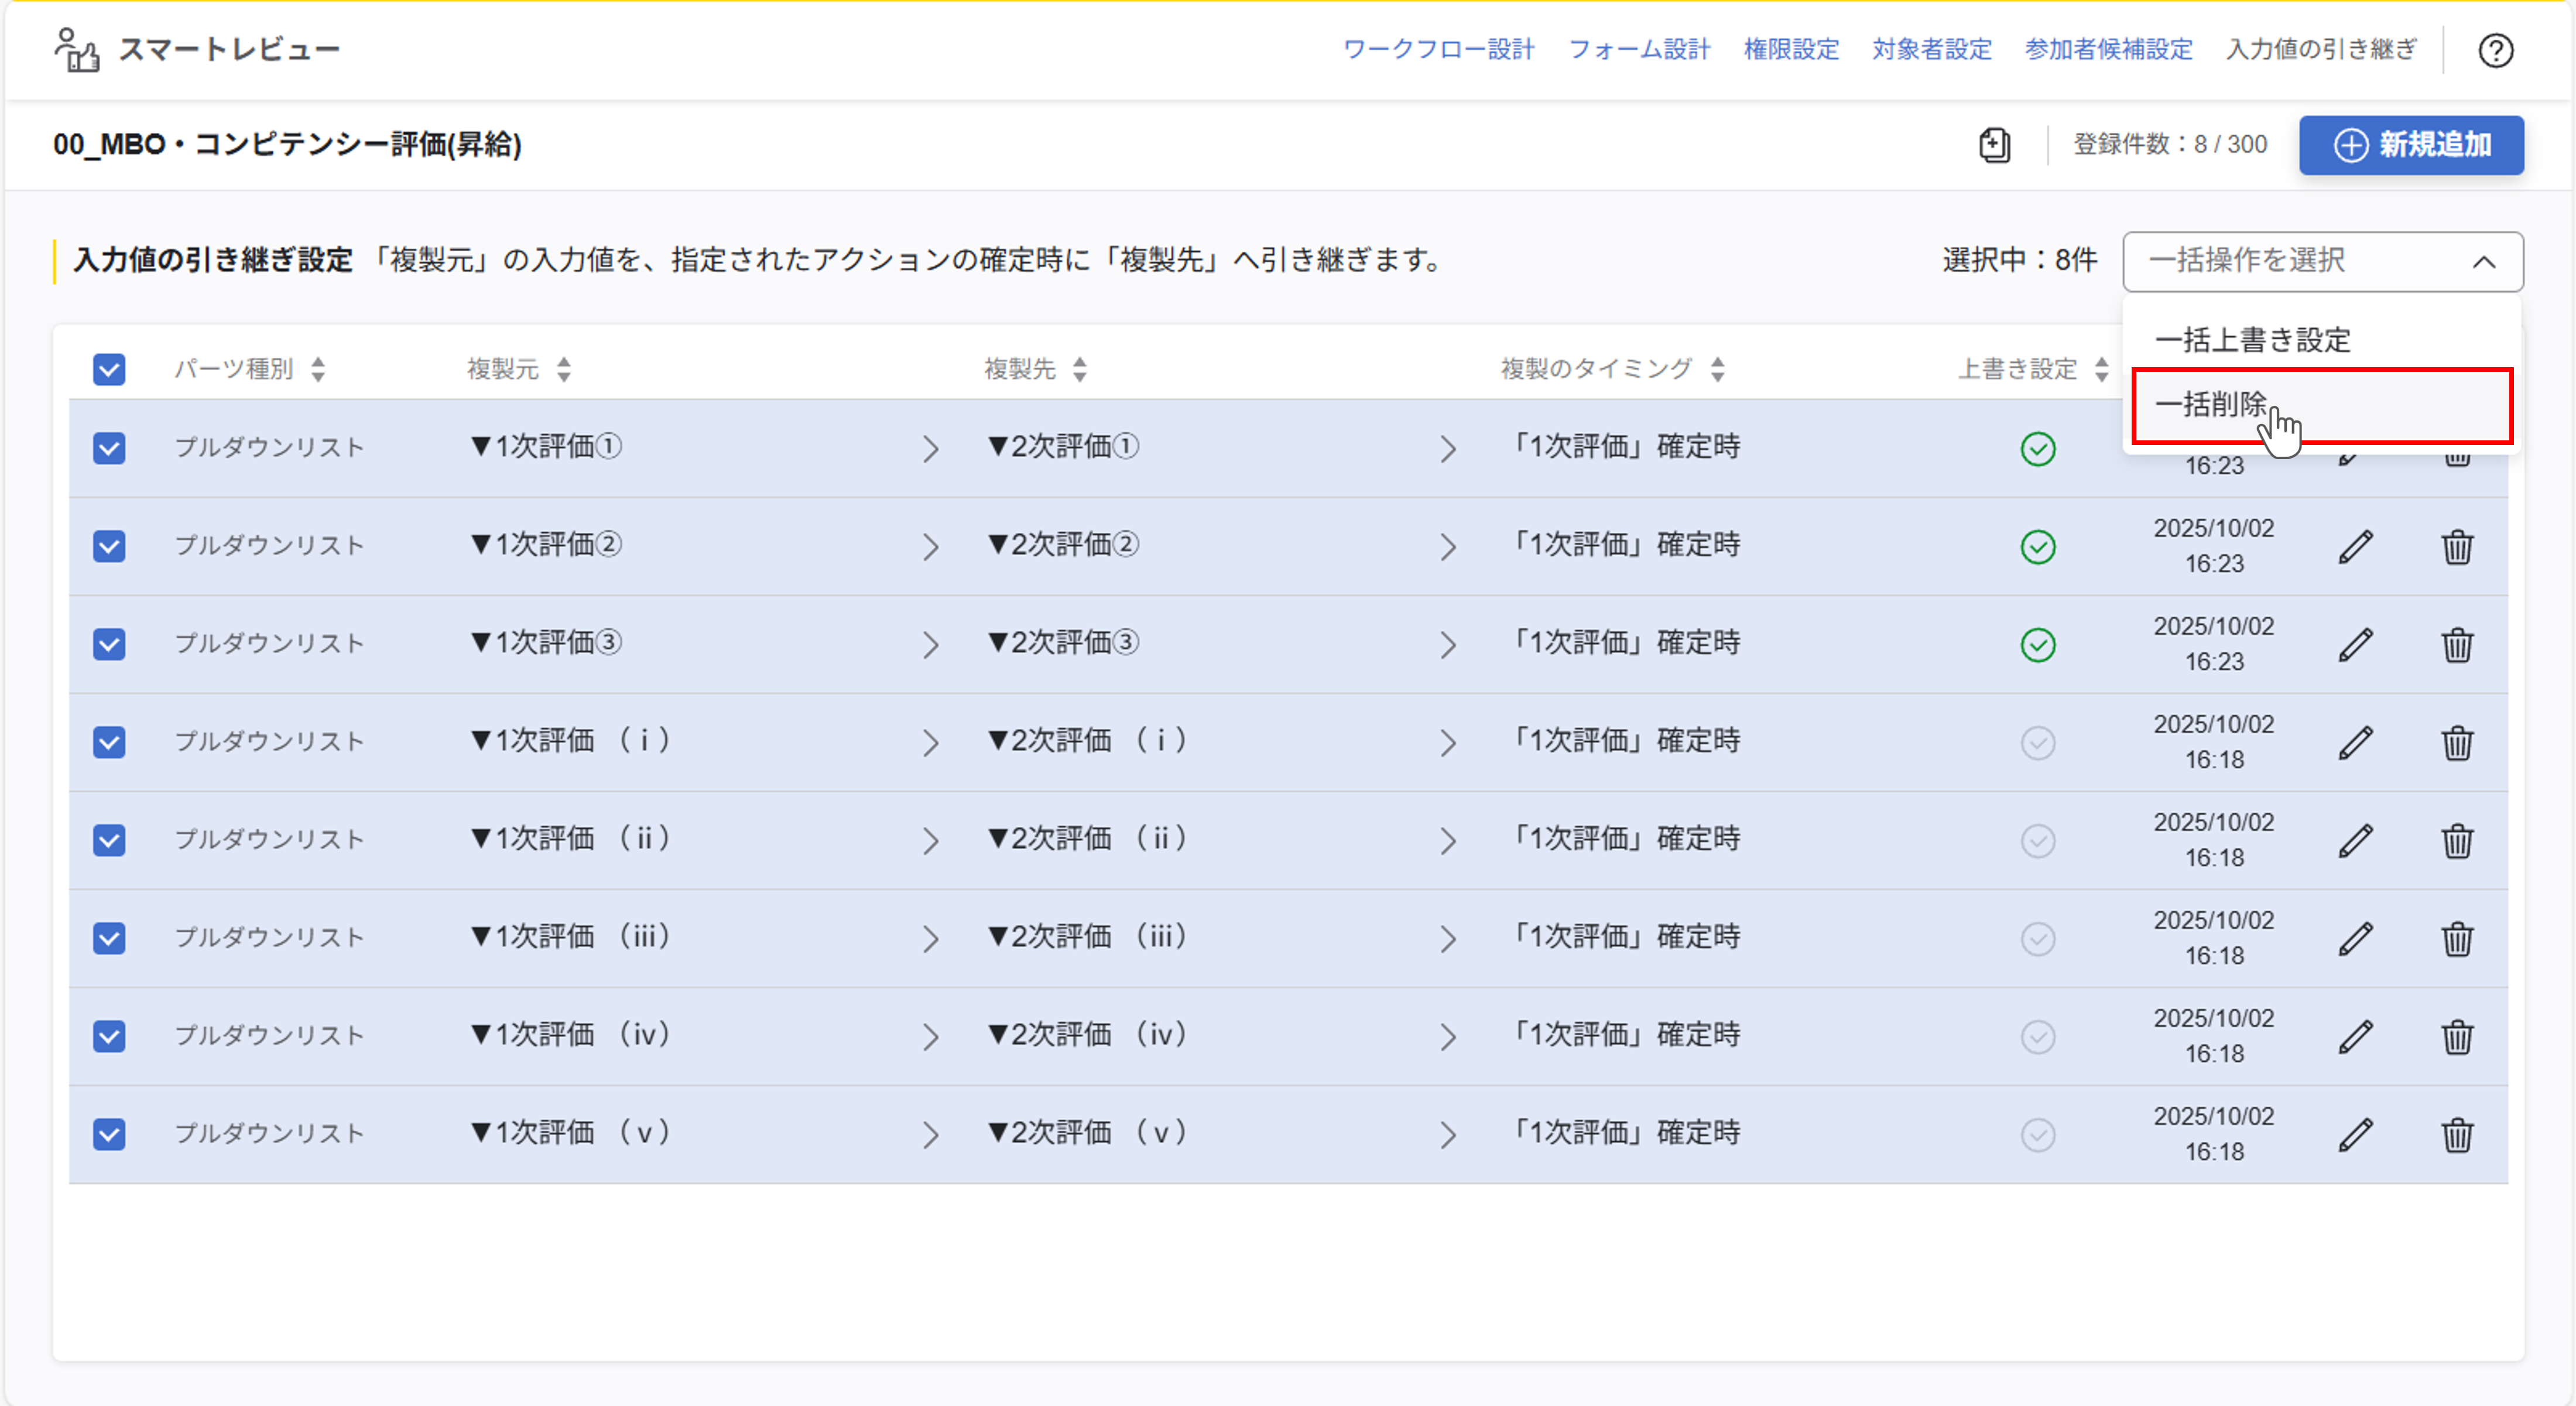Edit the 1次評価② row with the pencil icon
2576x1406 pixels.
2357,546
